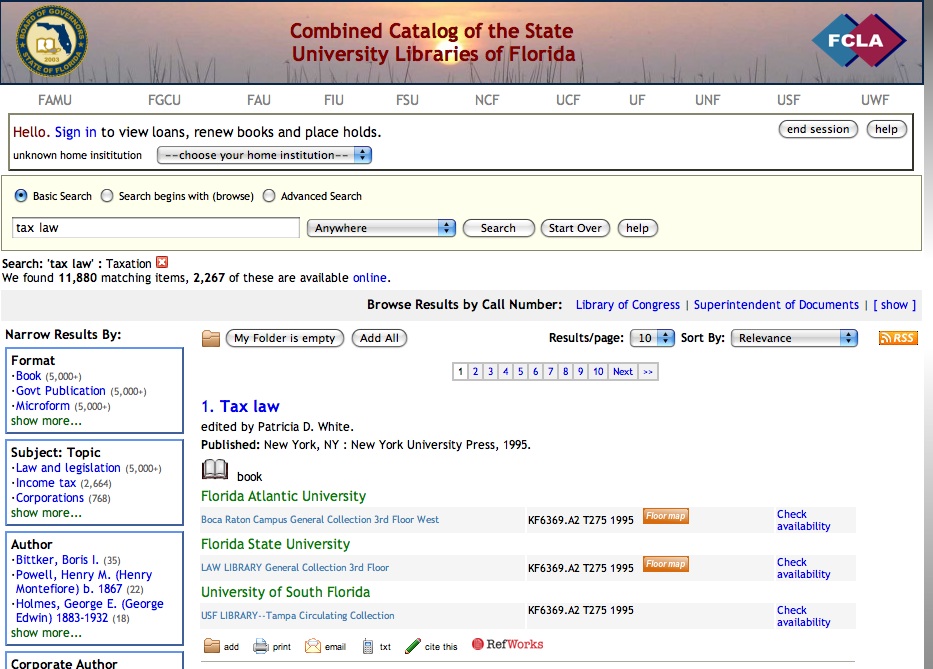Image resolution: width=933 pixels, height=669 pixels.
Task: Jump to last page with >> link
Action: (648, 371)
